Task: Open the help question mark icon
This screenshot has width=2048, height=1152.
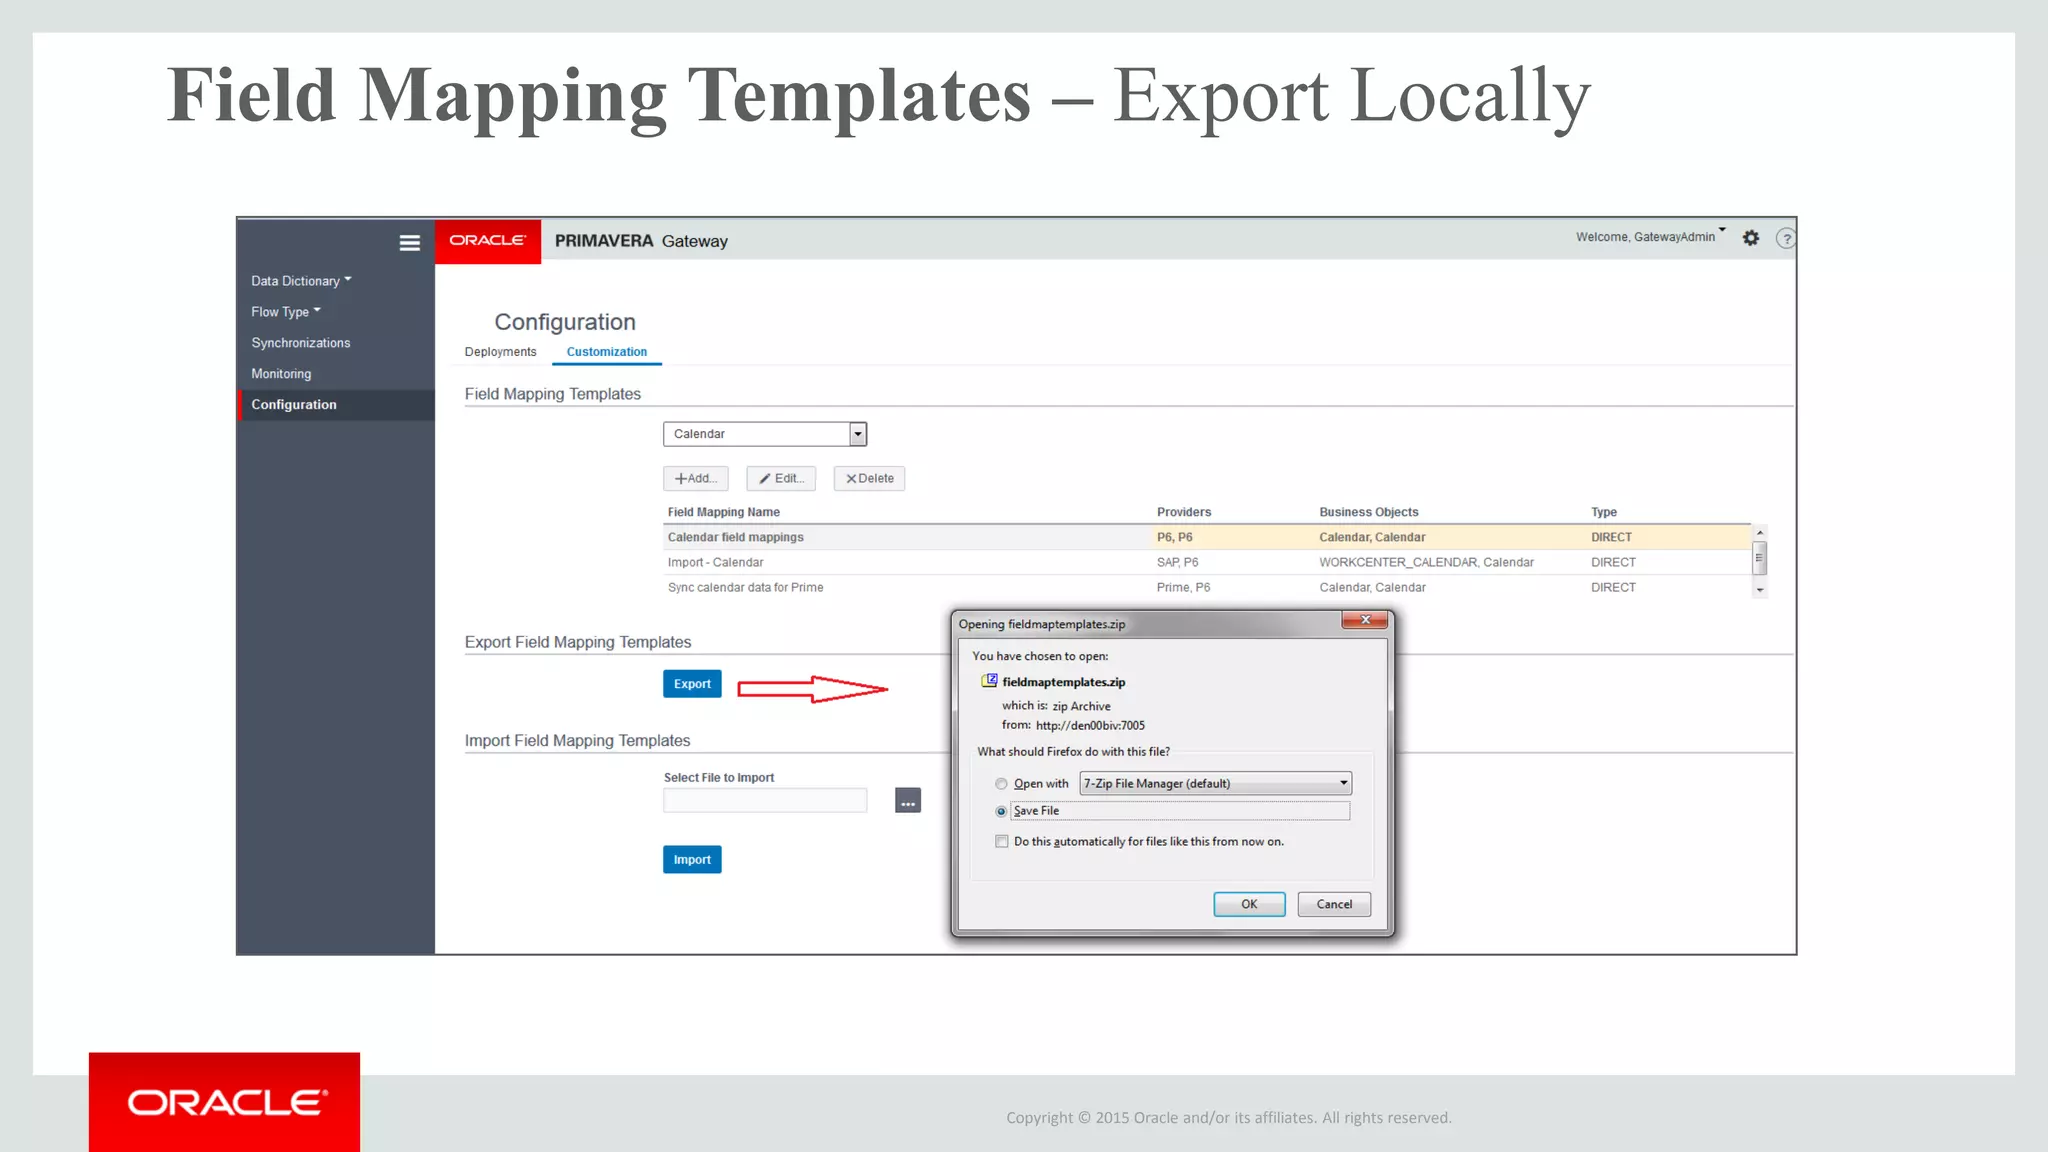Action: pyautogui.click(x=1785, y=239)
